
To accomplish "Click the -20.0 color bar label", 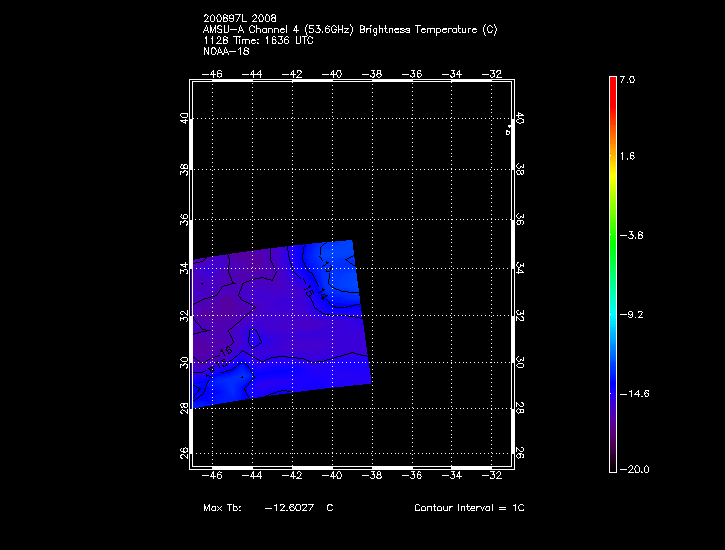I will pos(634,469).
